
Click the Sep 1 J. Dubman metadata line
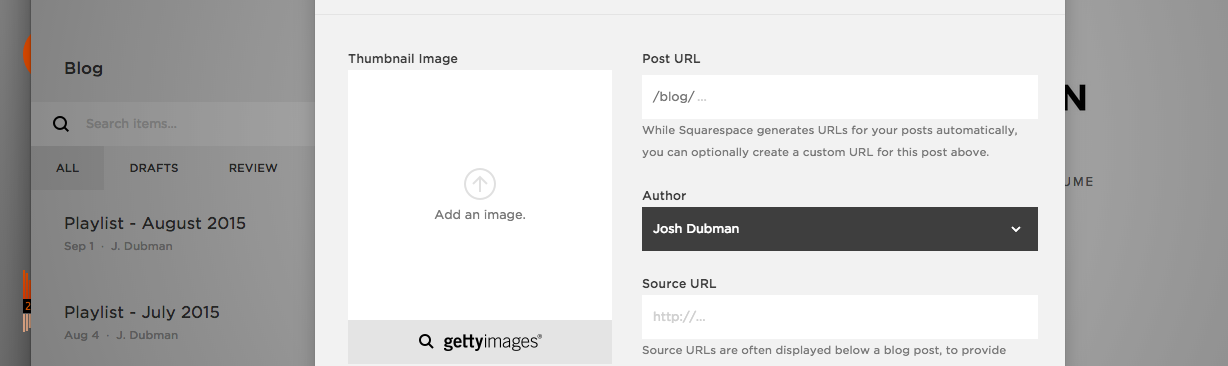[118, 246]
